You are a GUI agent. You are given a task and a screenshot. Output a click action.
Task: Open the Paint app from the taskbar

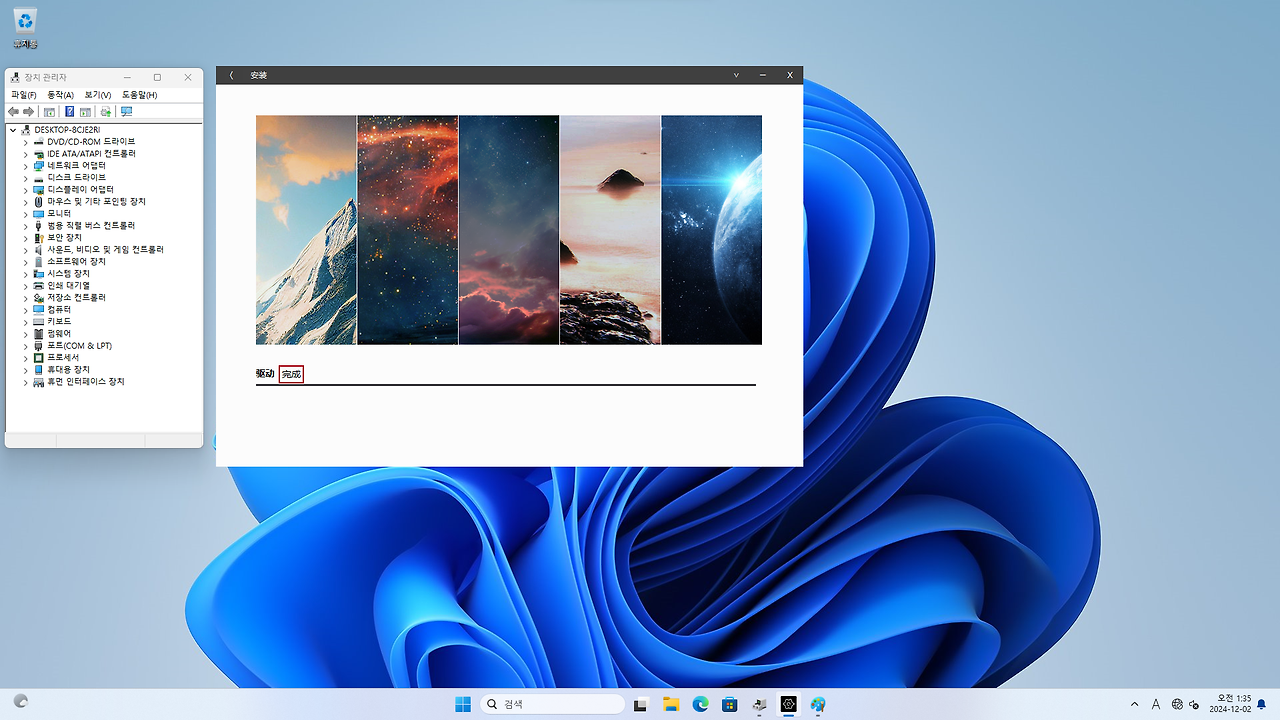tap(818, 704)
